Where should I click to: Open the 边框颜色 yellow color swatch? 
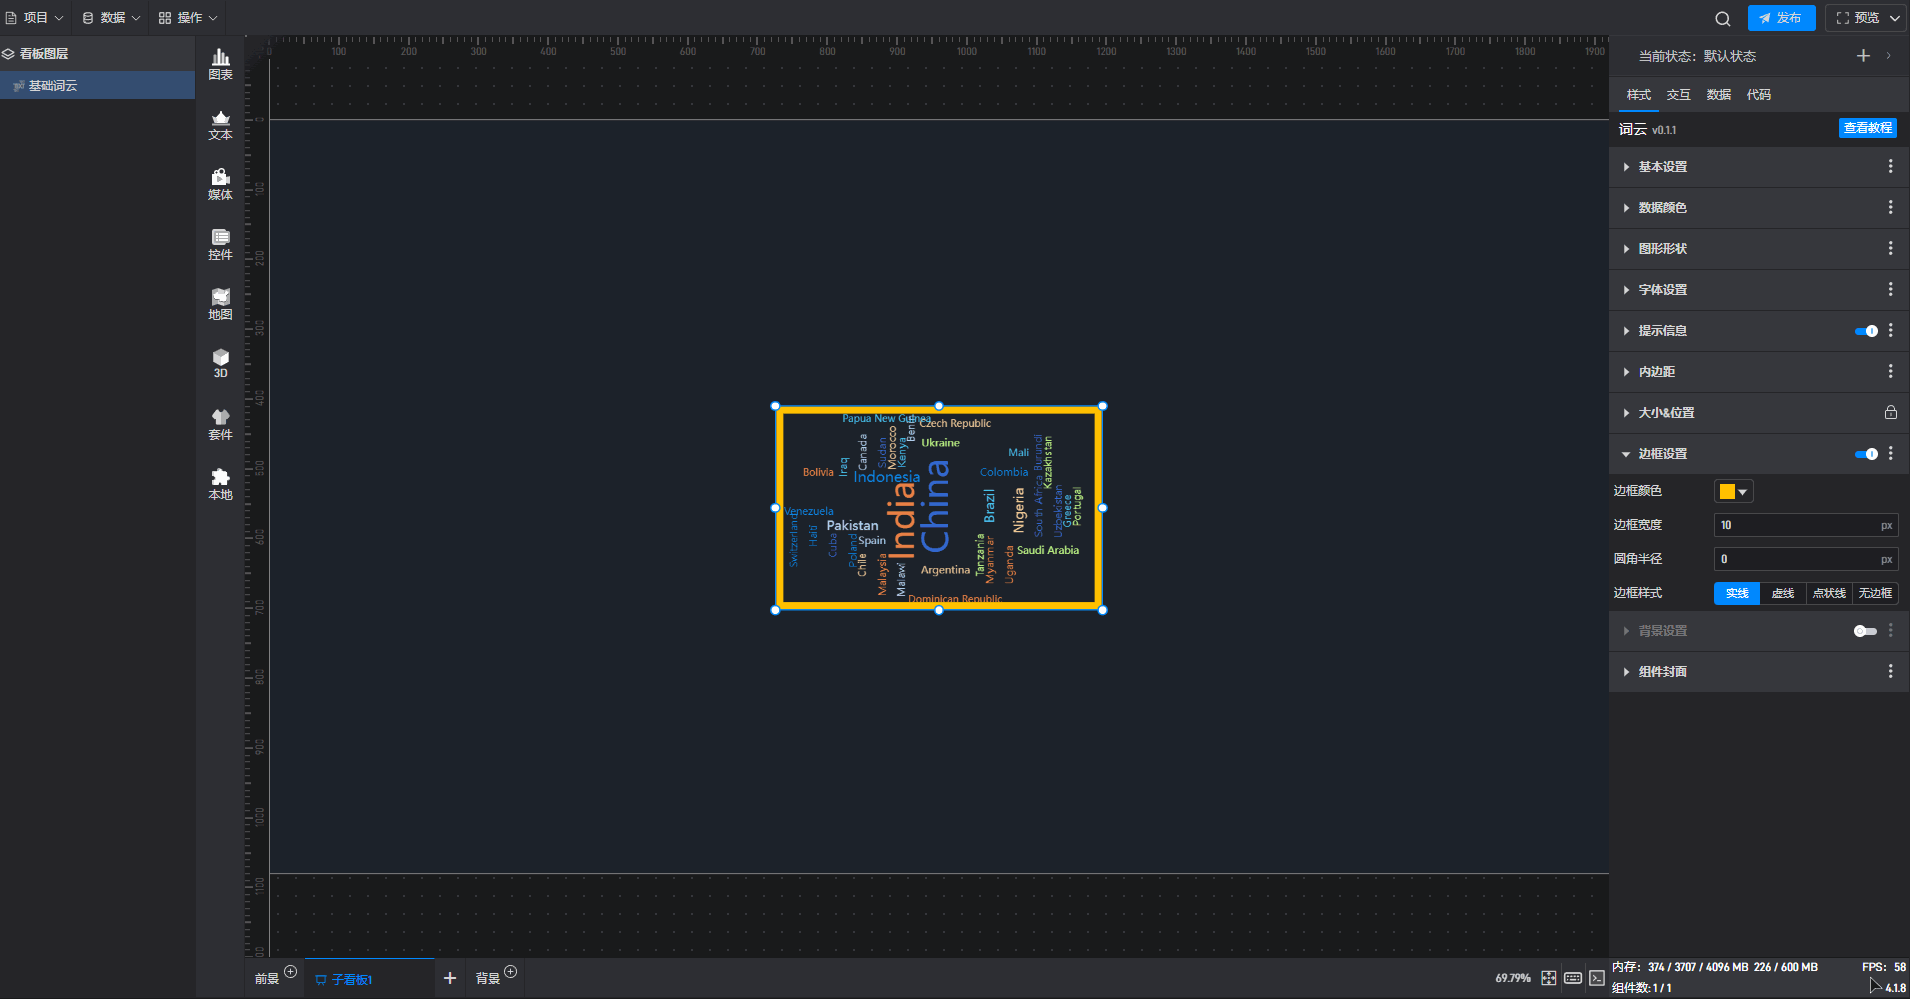click(1733, 491)
